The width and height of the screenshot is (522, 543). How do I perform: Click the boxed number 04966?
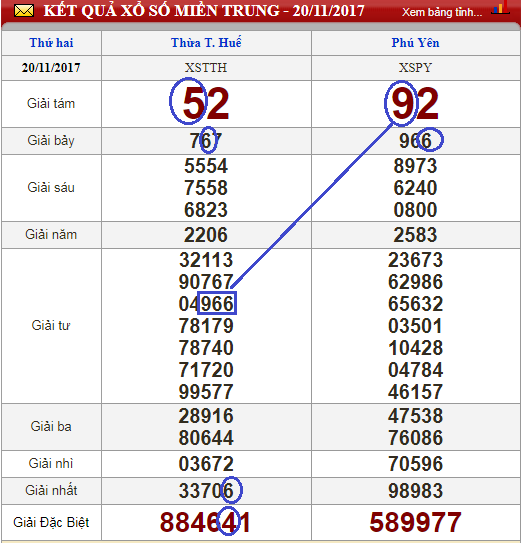pos(206,304)
